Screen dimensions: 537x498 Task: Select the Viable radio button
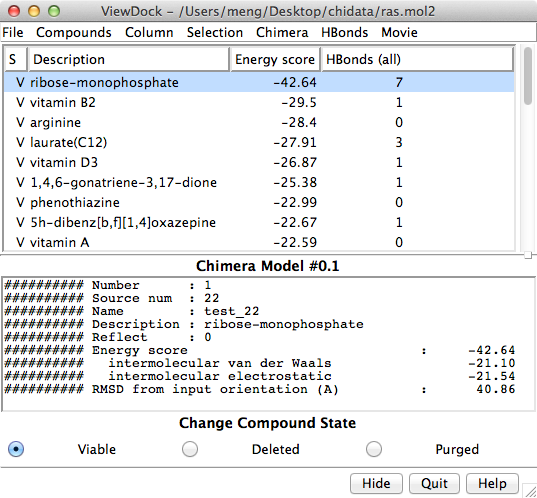click(16, 449)
